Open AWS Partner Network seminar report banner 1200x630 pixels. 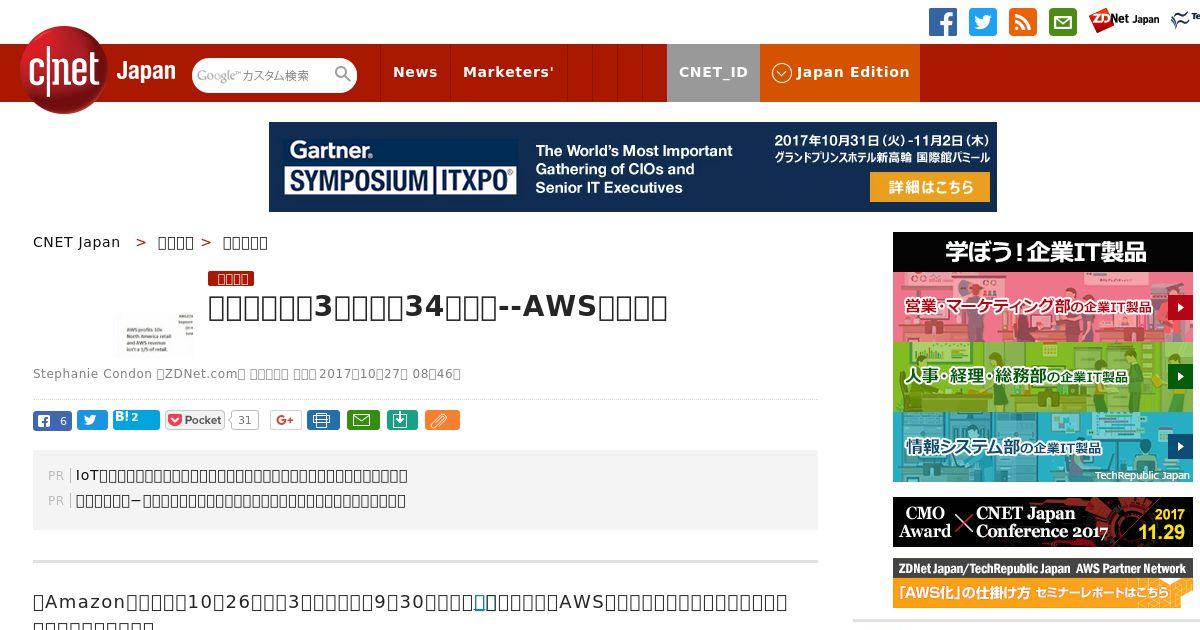(1043, 583)
